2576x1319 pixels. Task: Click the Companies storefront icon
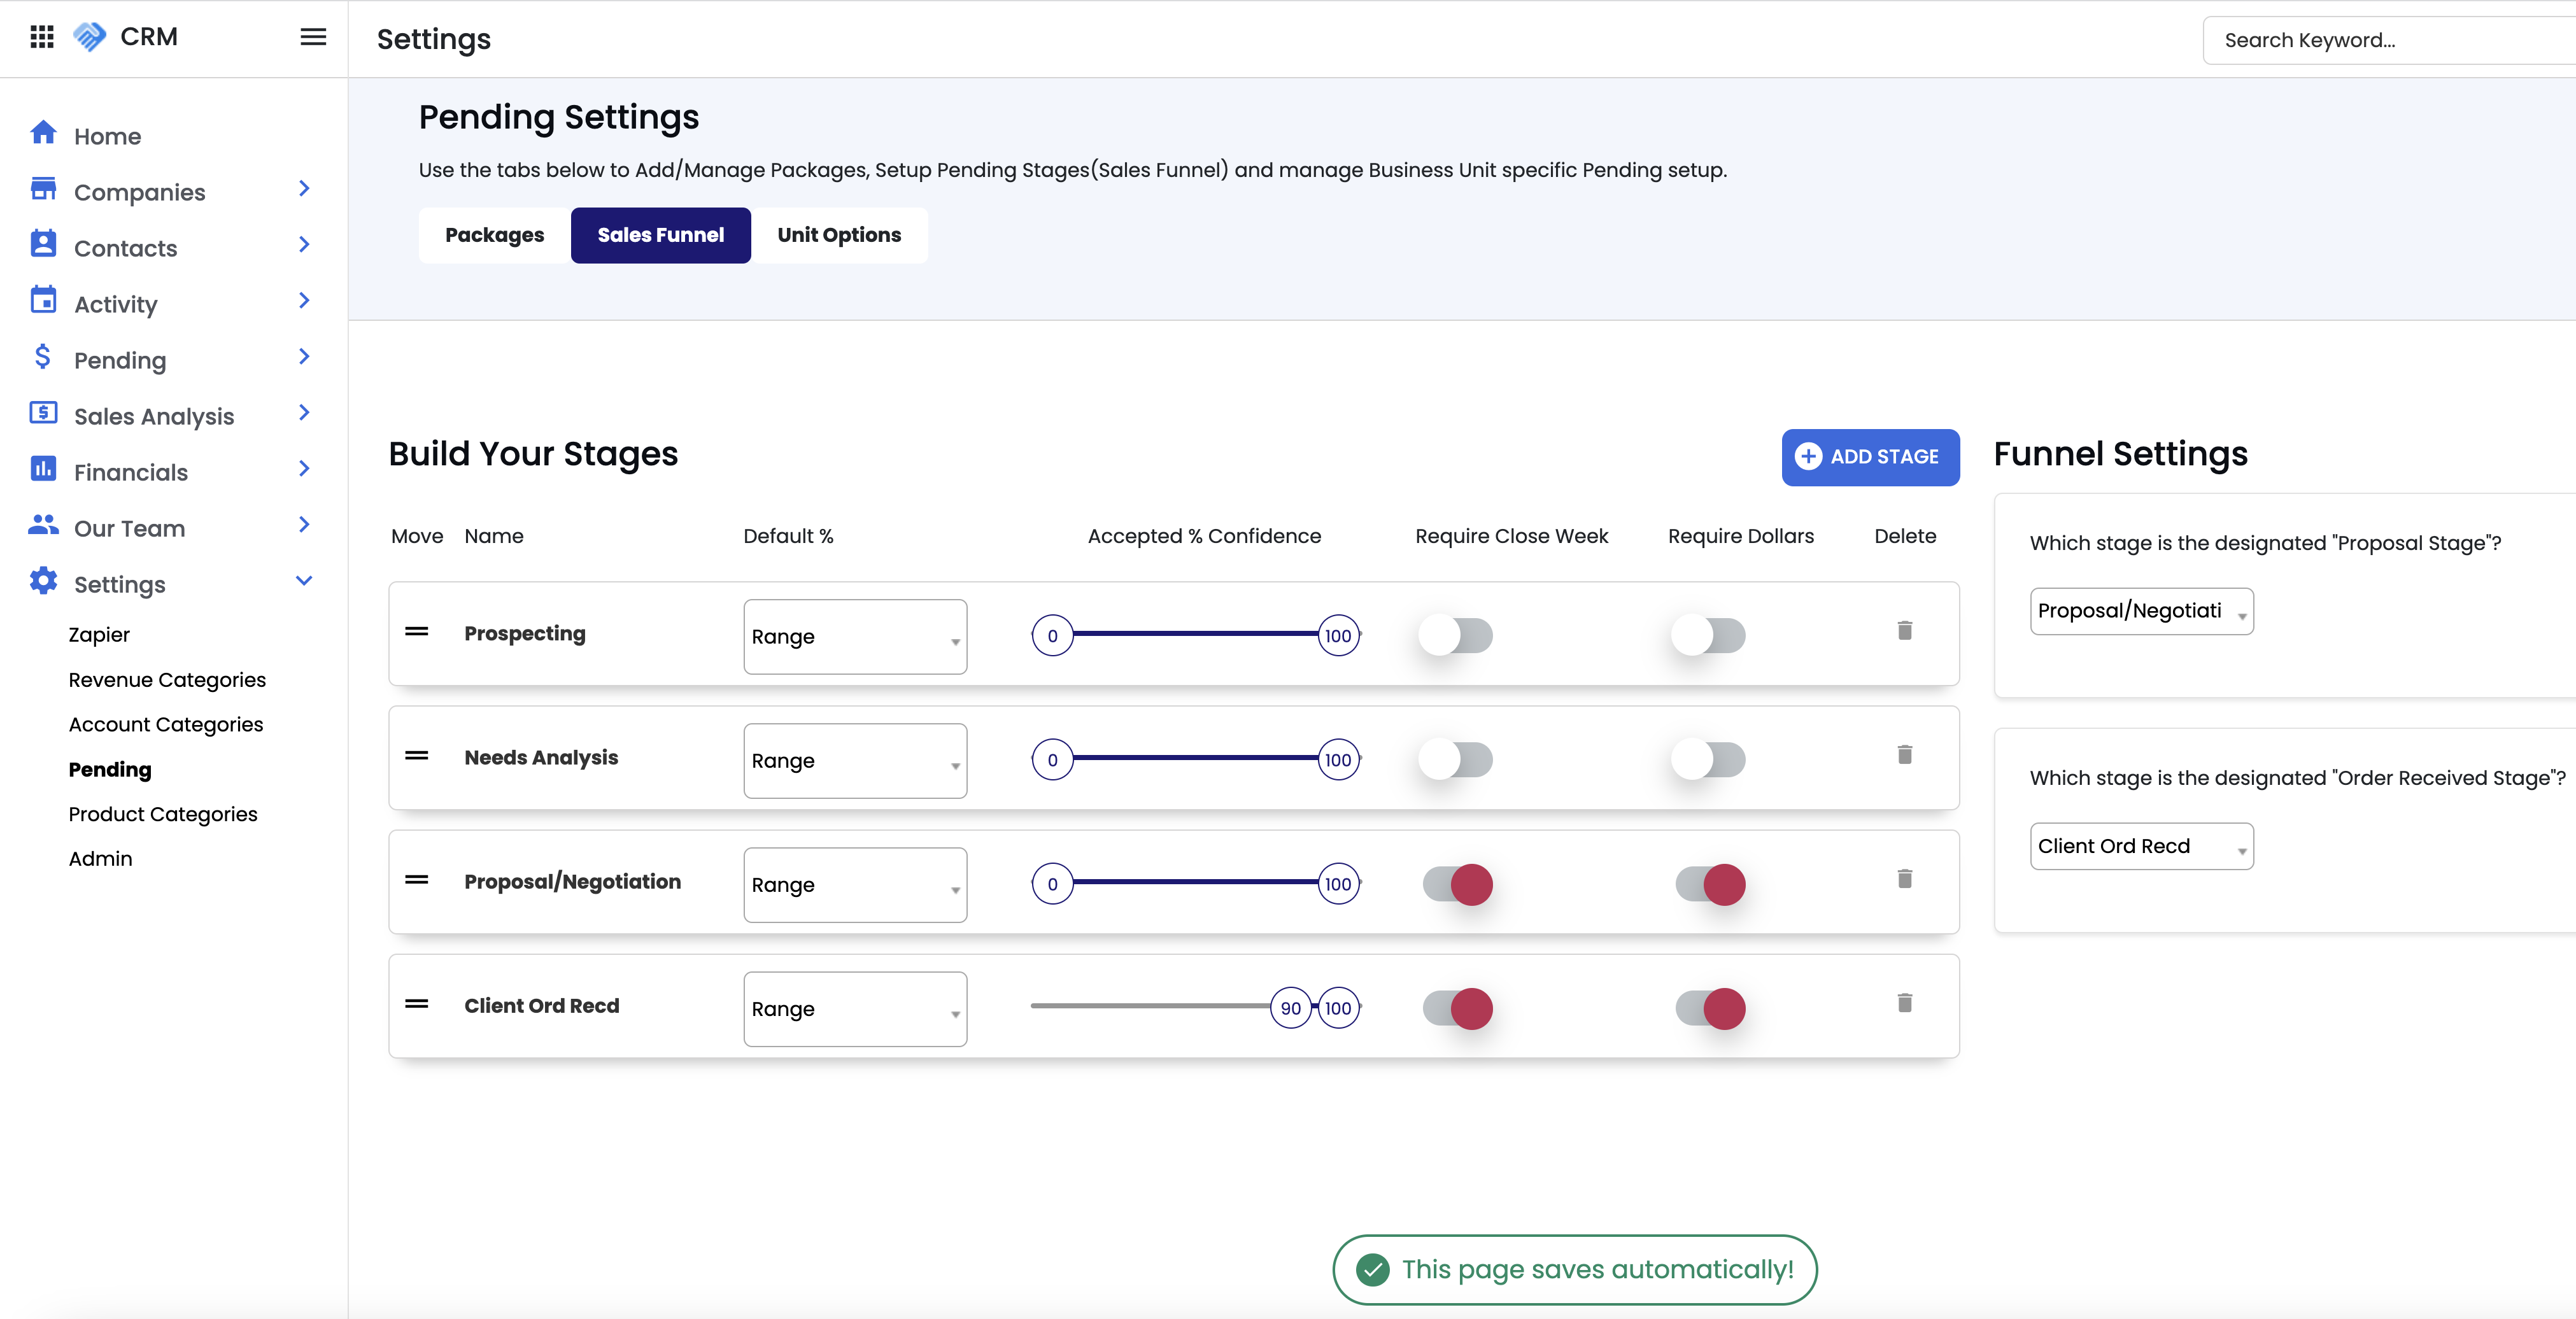pos(43,189)
